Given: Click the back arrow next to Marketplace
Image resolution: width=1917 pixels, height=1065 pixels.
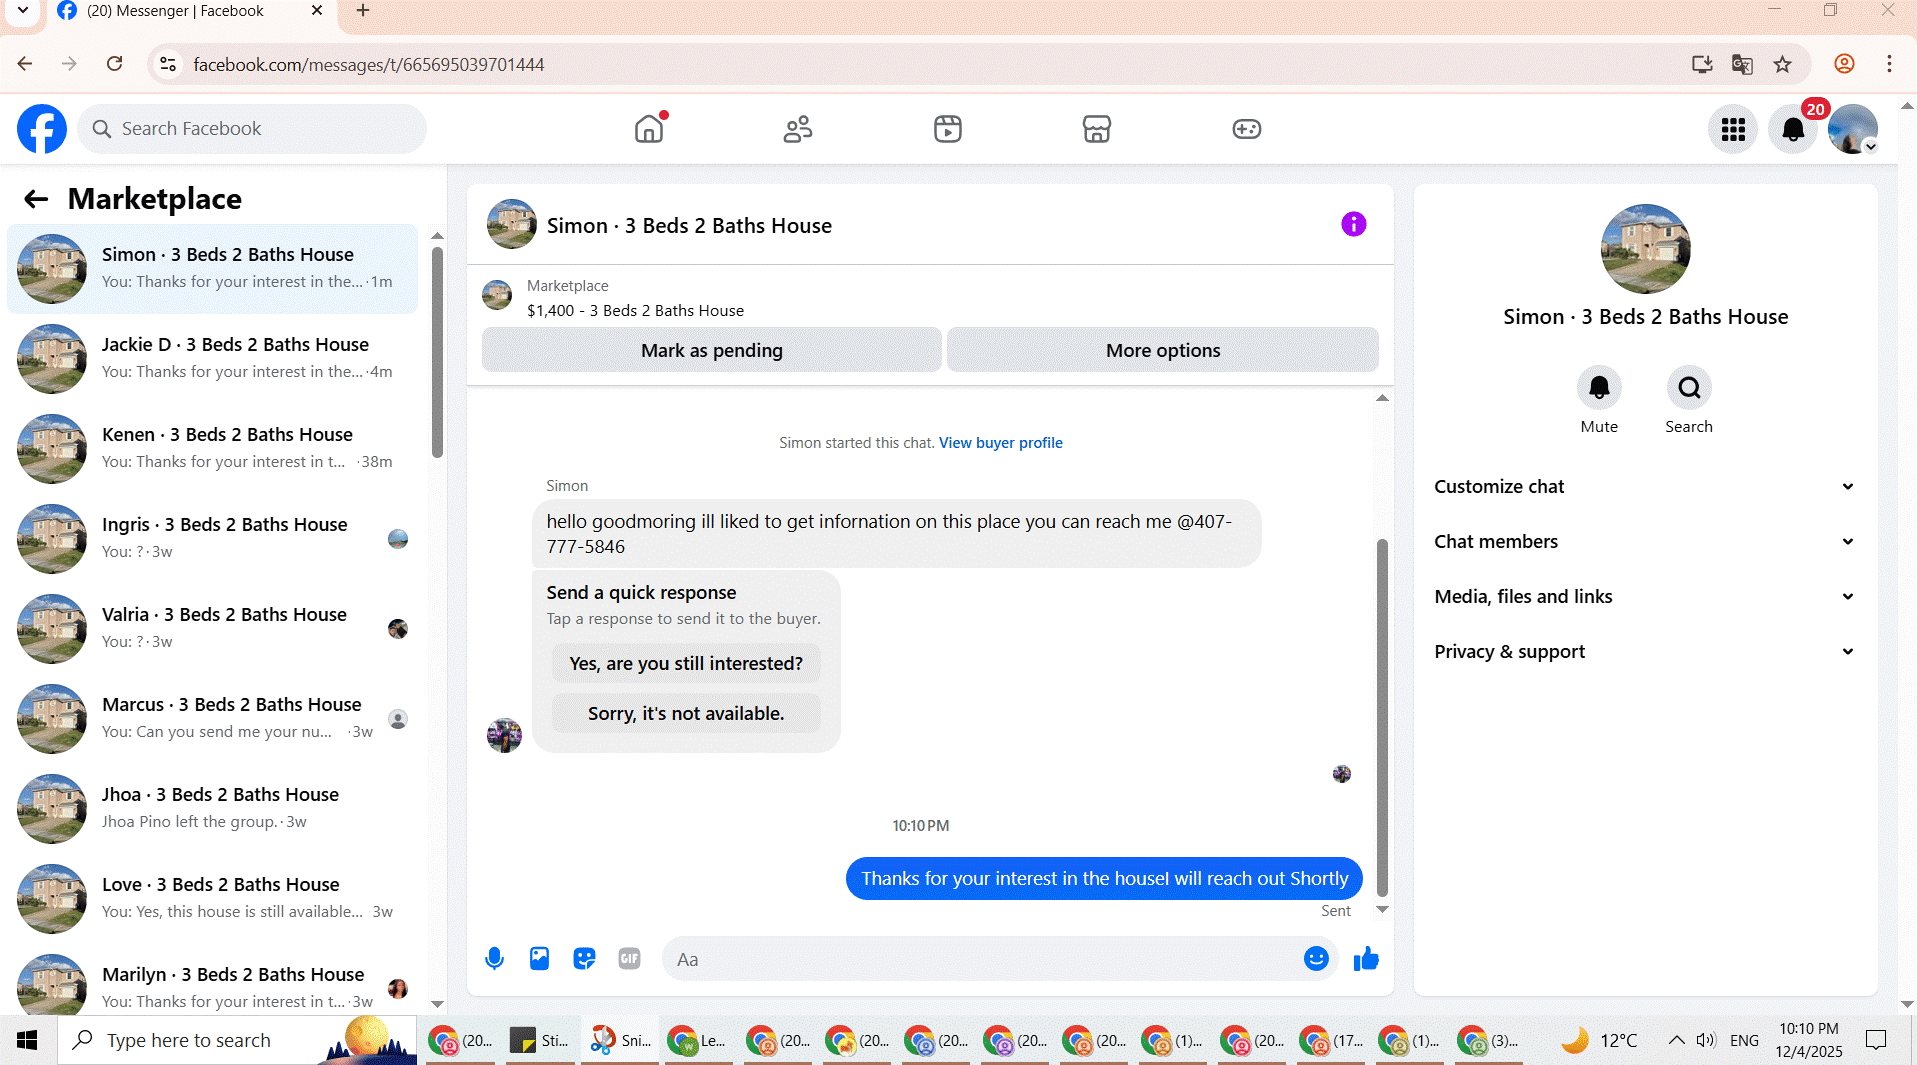Looking at the screenshot, I should [x=36, y=199].
